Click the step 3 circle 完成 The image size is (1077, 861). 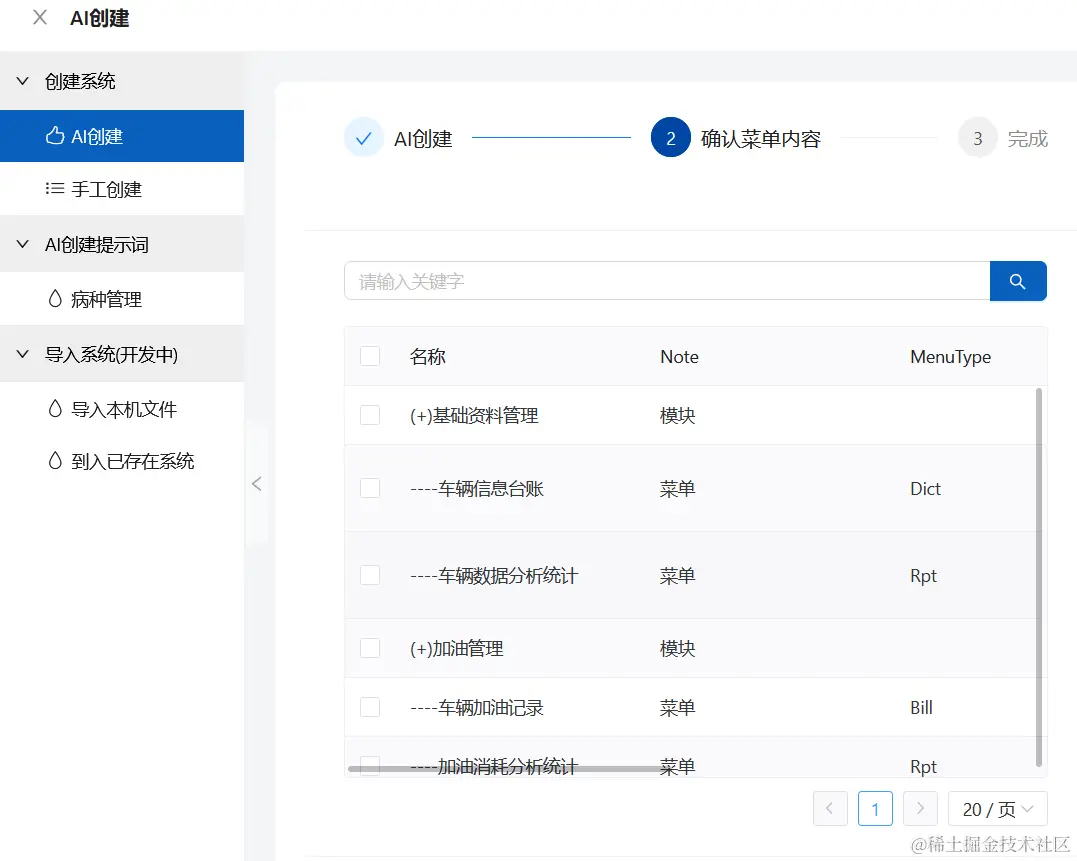[x=977, y=139]
